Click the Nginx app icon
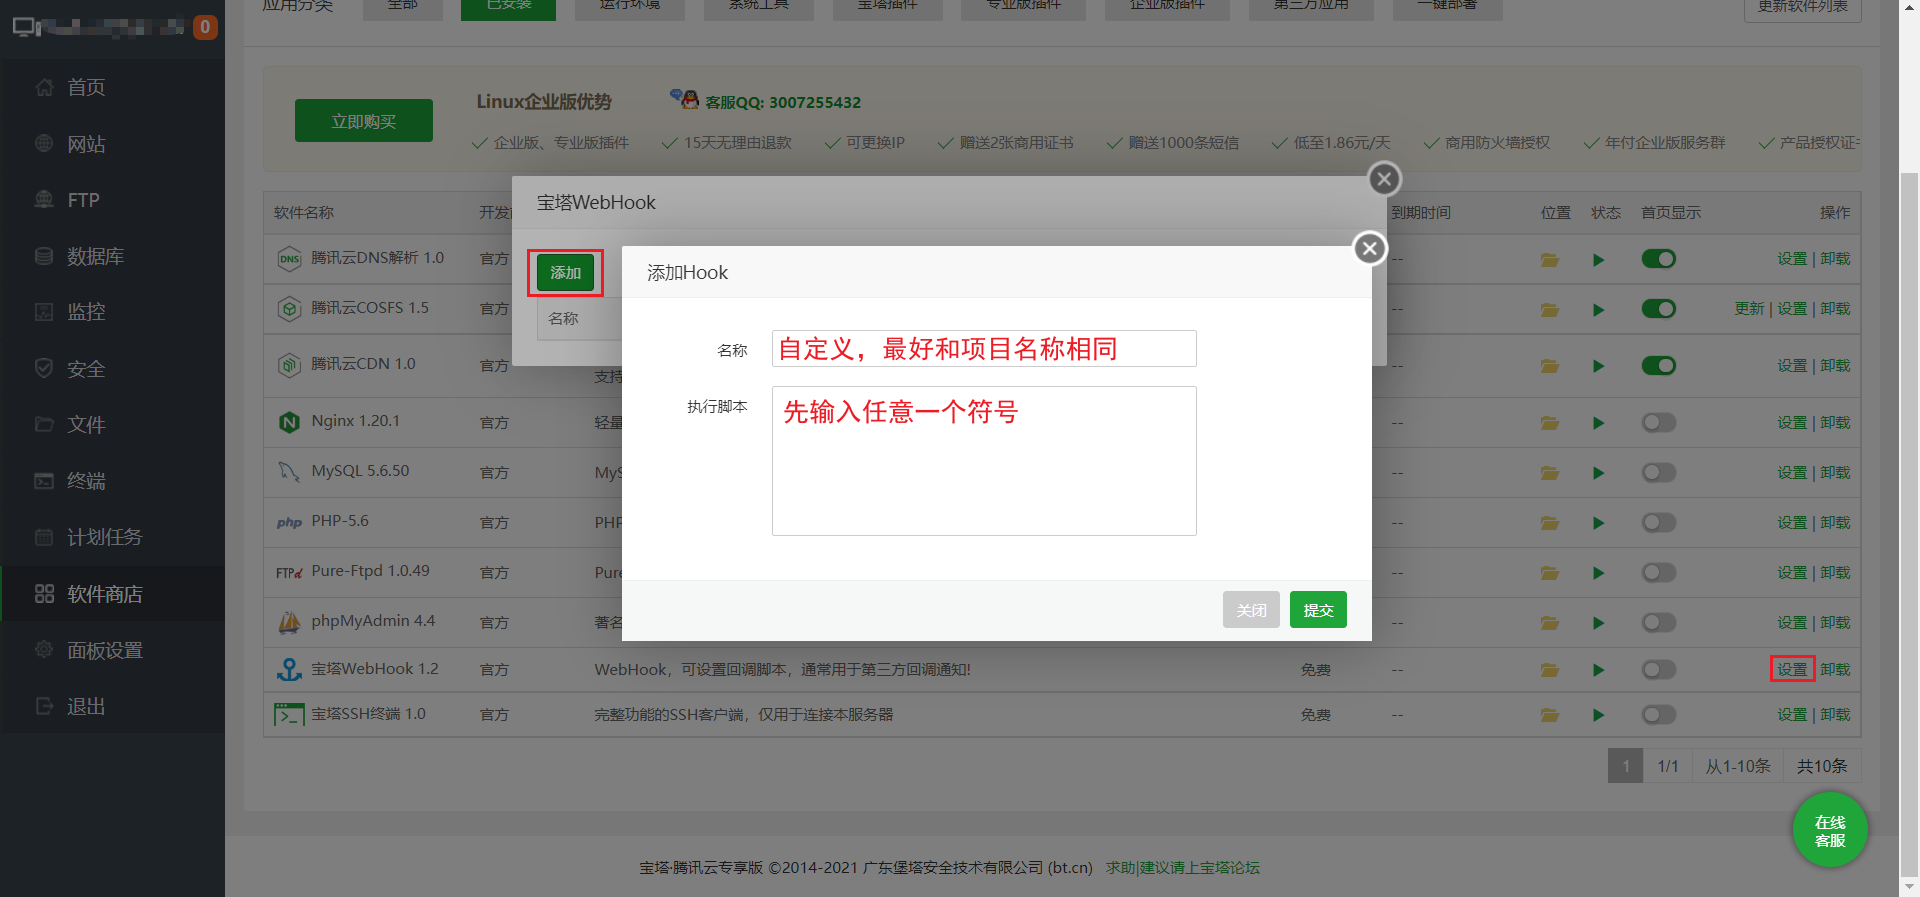 click(289, 423)
